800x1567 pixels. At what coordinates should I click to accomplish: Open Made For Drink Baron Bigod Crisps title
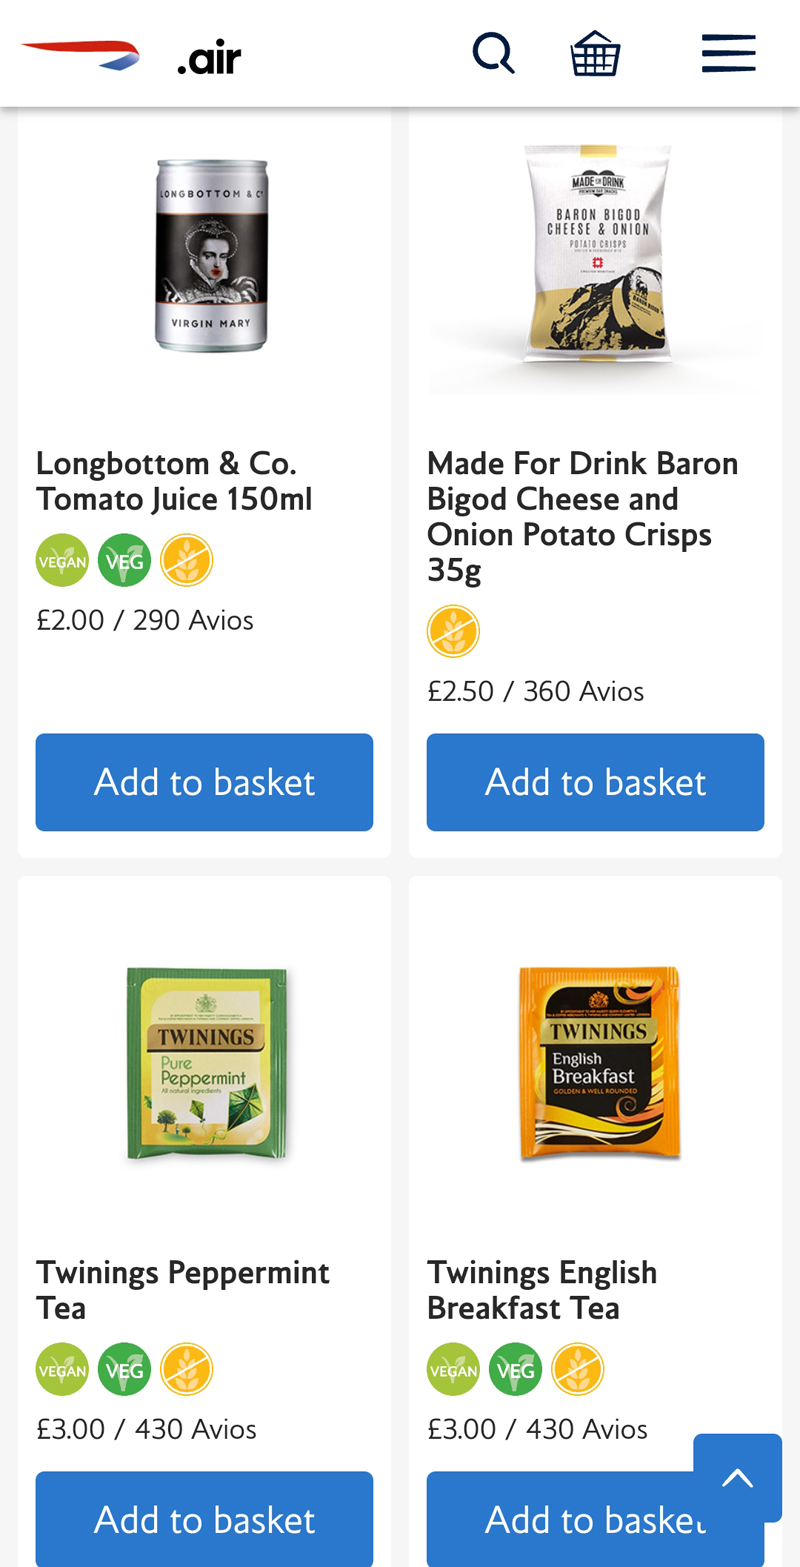click(x=583, y=515)
